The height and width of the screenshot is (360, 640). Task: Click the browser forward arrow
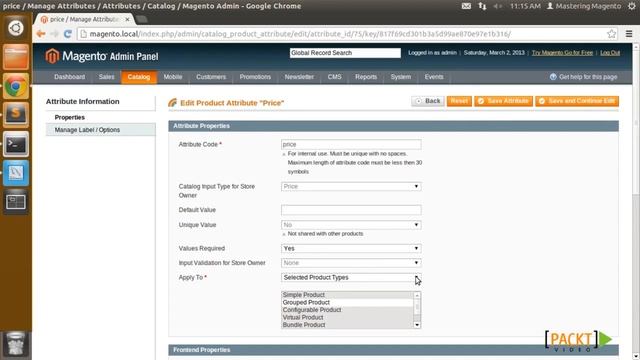[55, 34]
